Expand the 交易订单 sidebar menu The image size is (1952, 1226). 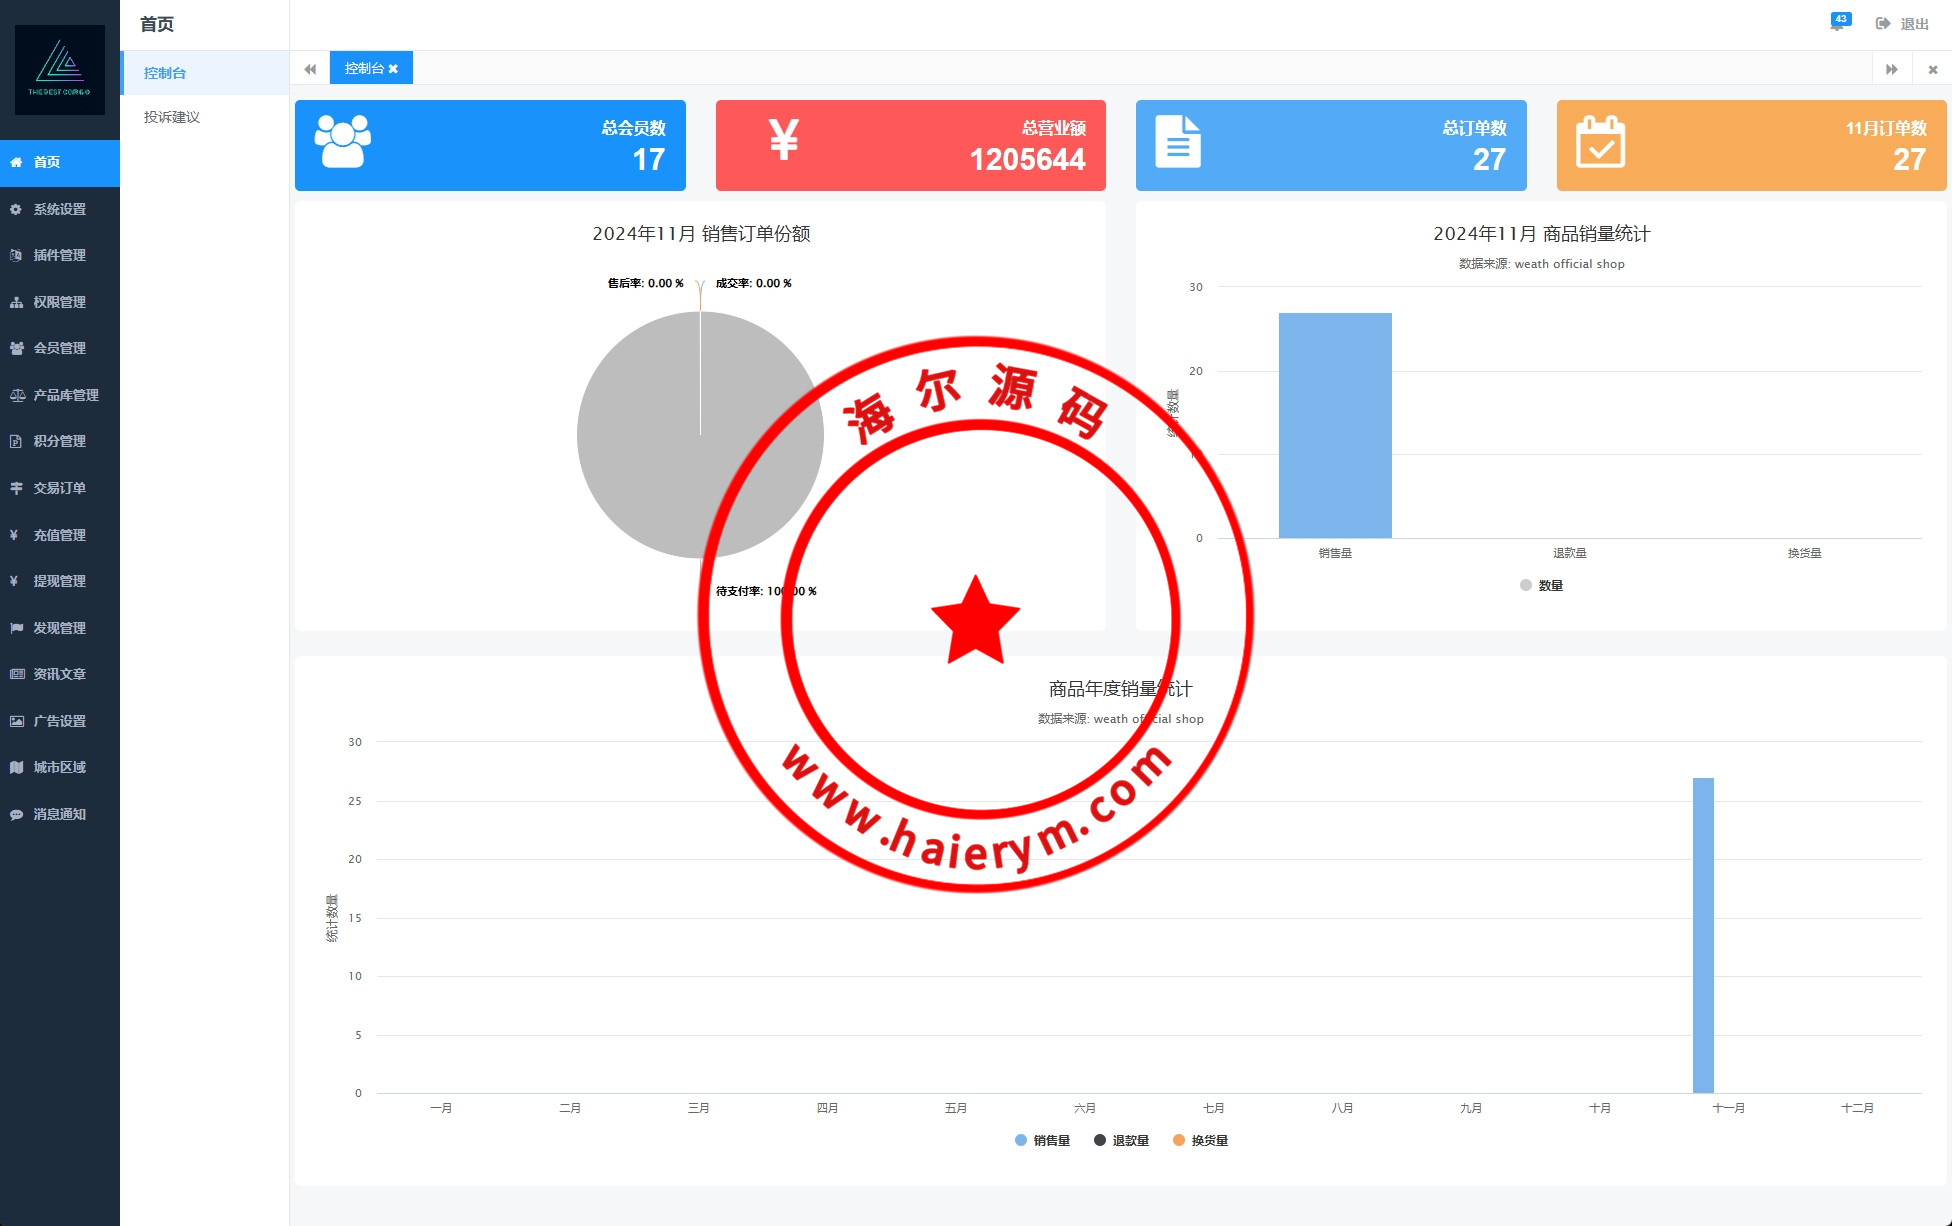(59, 488)
